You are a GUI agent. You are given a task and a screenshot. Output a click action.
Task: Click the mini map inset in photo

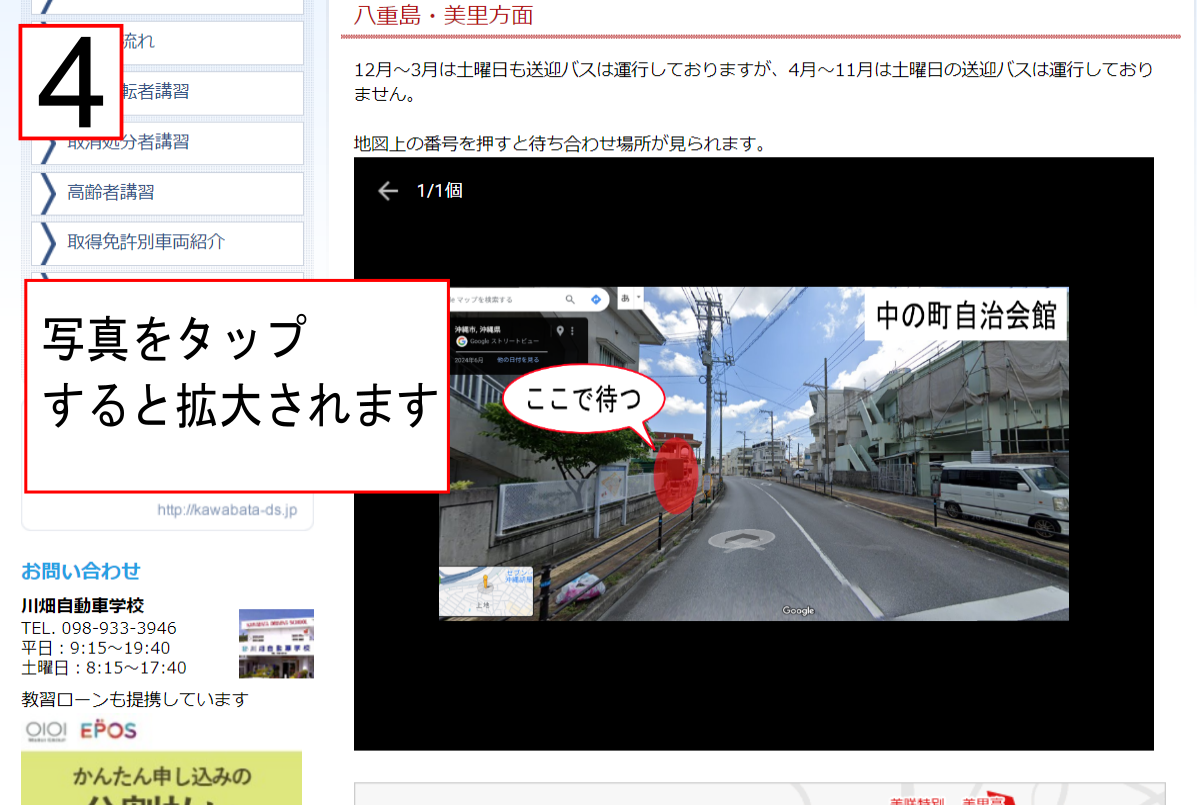[486, 591]
